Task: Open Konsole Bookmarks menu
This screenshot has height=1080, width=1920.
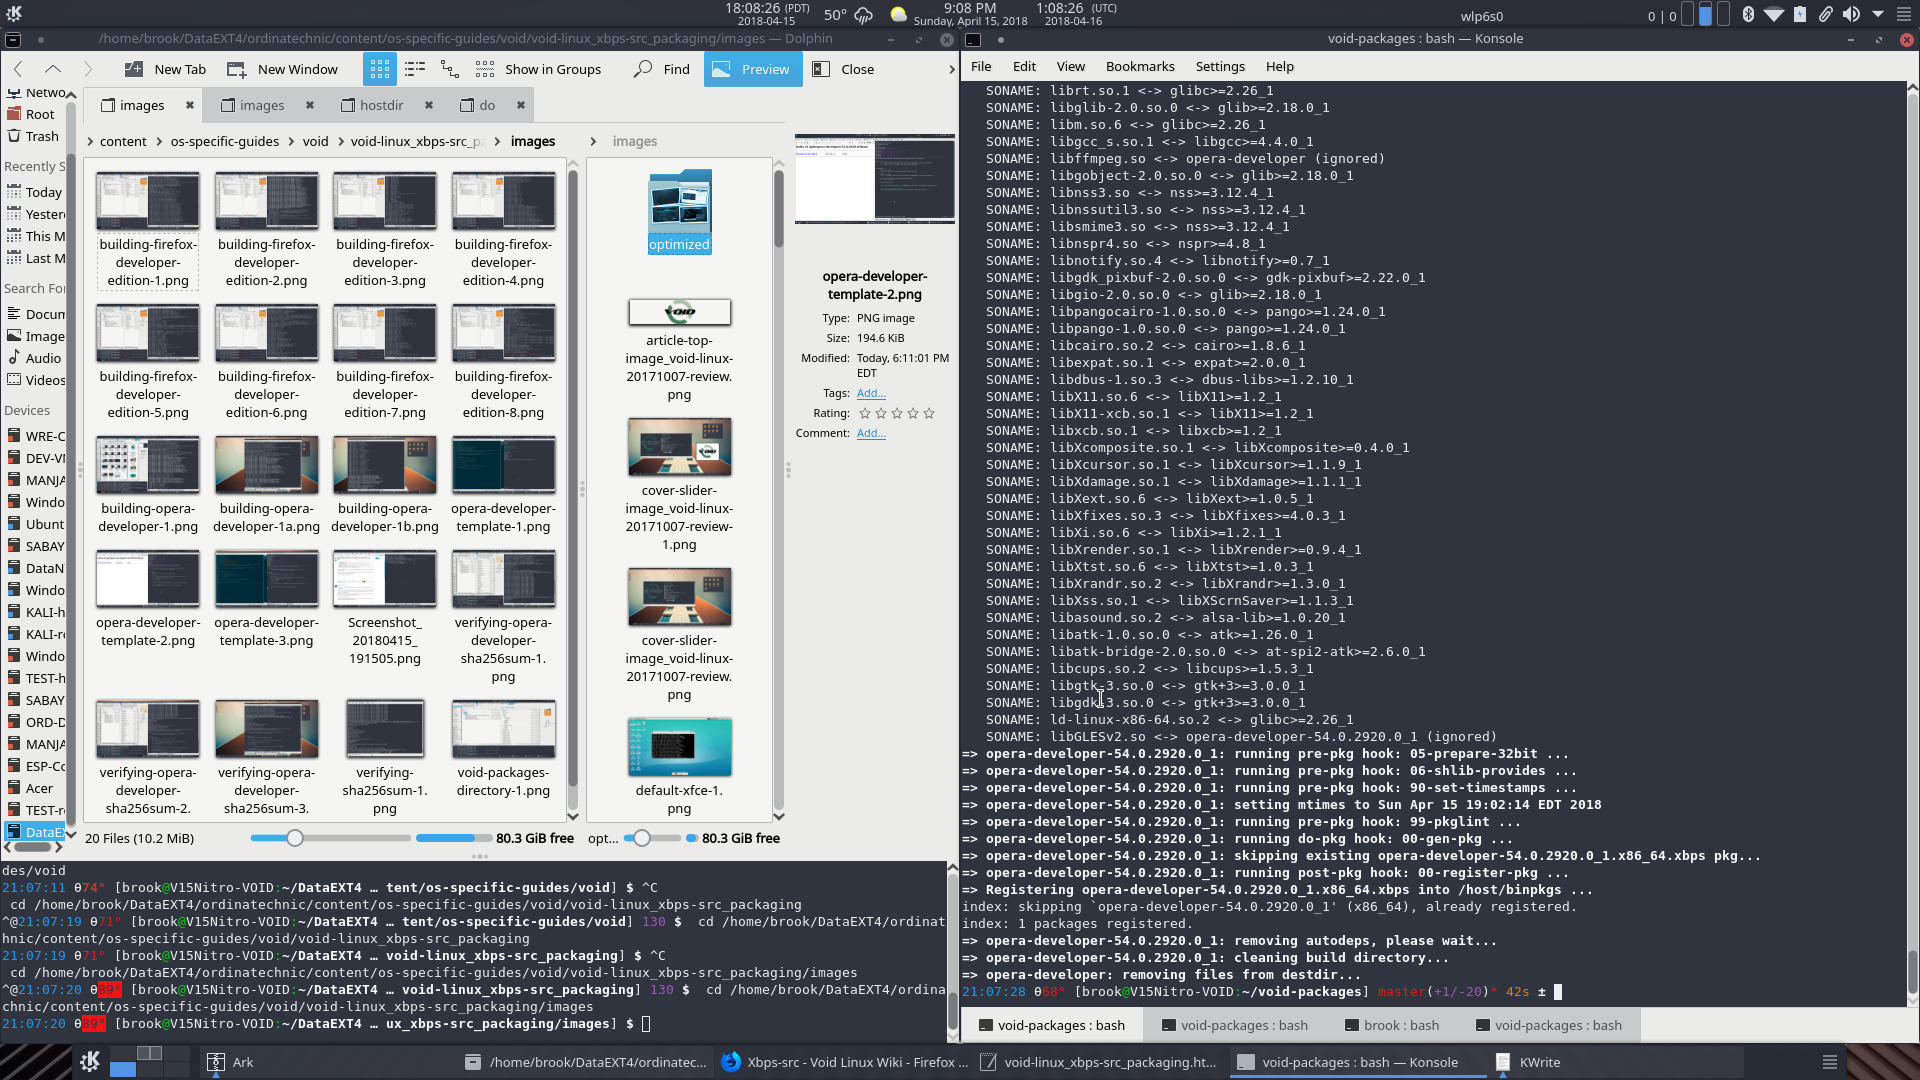Action: point(1140,66)
